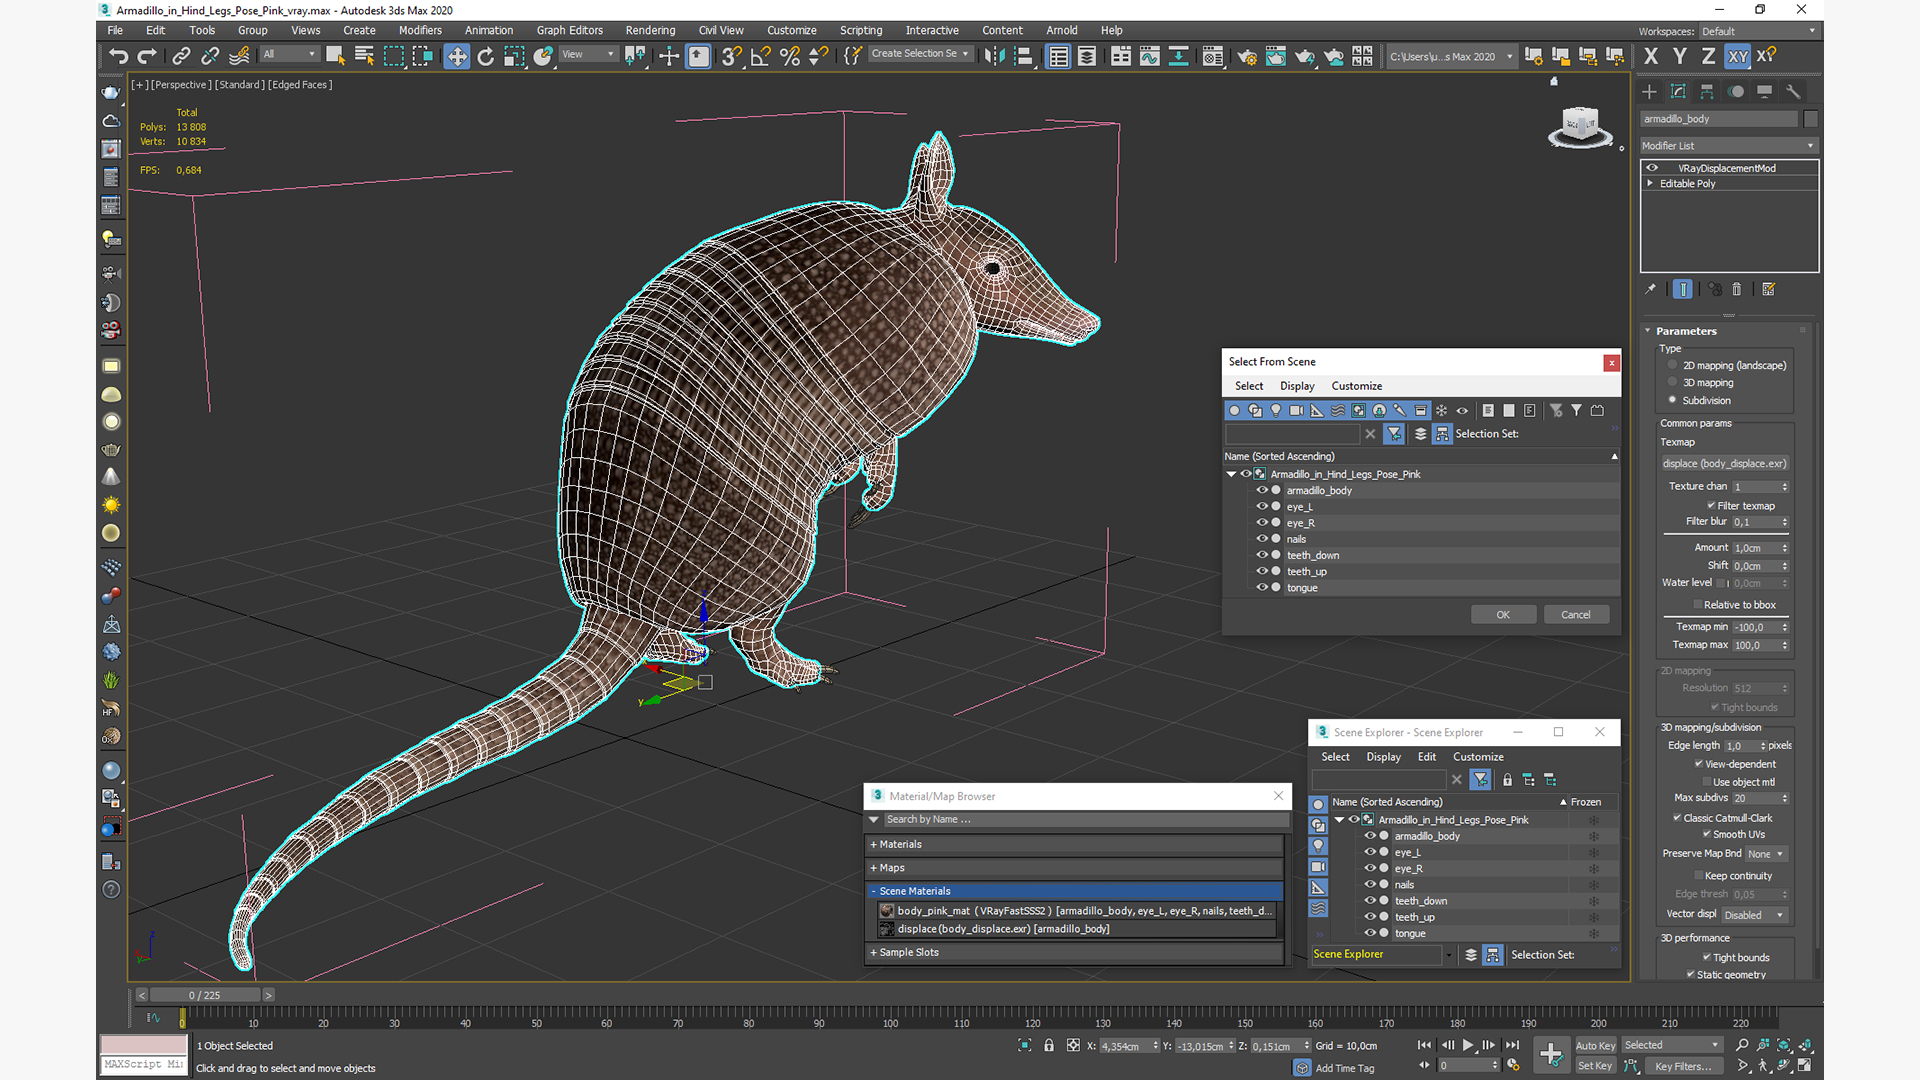Screen dimensions: 1920x1080
Task: Toggle Keep continuity checkbox
Action: click(1698, 876)
